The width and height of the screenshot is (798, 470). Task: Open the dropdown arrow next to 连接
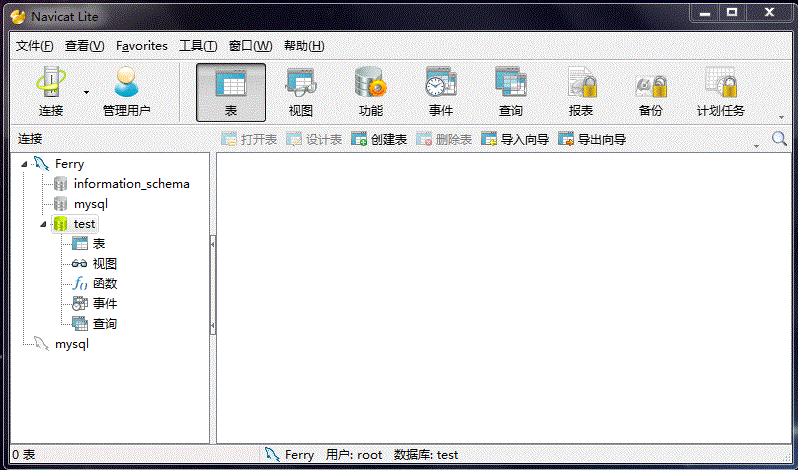86,92
